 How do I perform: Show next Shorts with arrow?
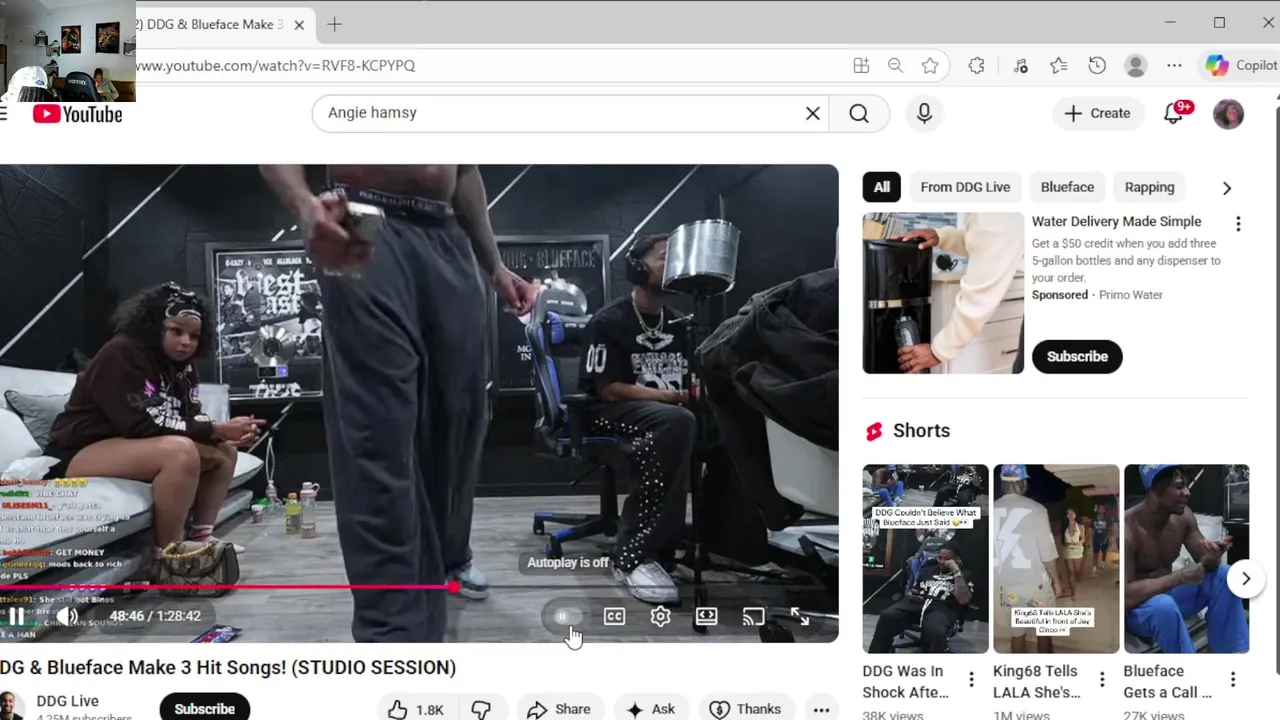click(x=1246, y=578)
